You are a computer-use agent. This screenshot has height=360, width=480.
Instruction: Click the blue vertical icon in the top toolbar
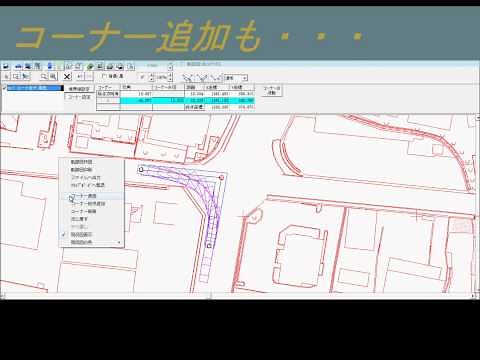50,66
